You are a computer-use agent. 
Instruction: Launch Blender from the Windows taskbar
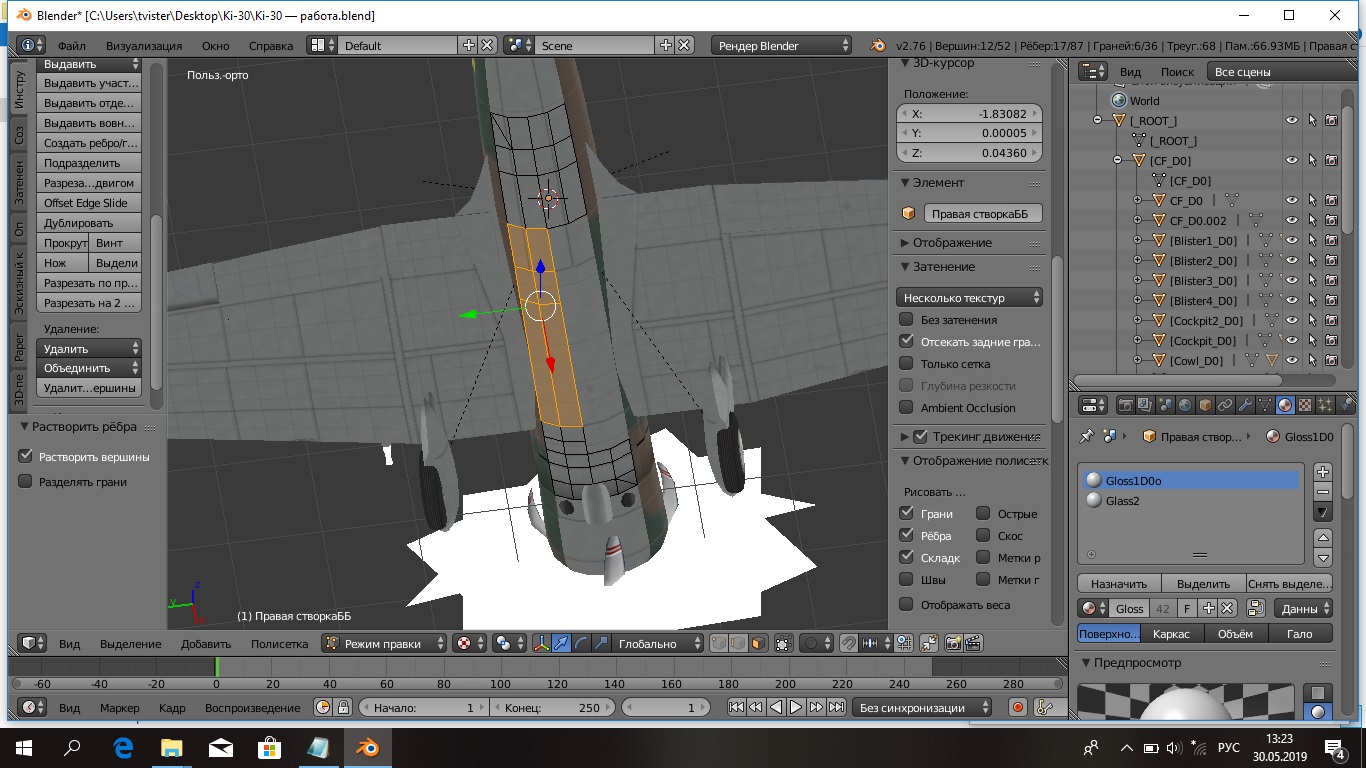coord(369,747)
